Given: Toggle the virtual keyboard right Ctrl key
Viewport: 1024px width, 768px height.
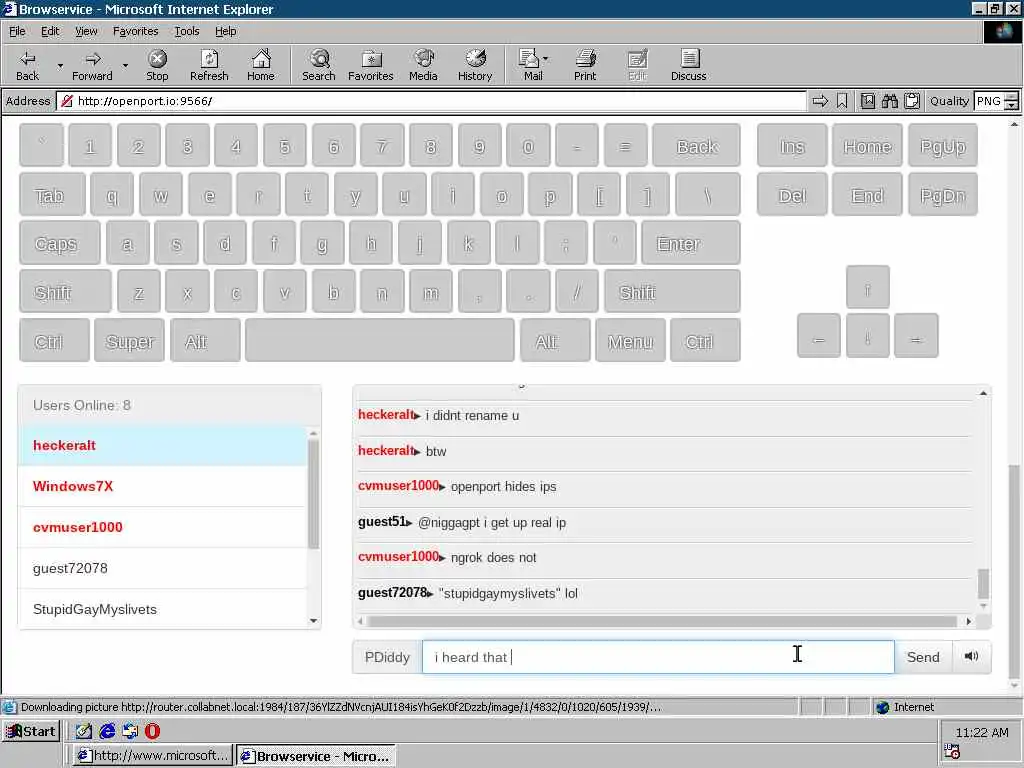Looking at the screenshot, I should [705, 340].
